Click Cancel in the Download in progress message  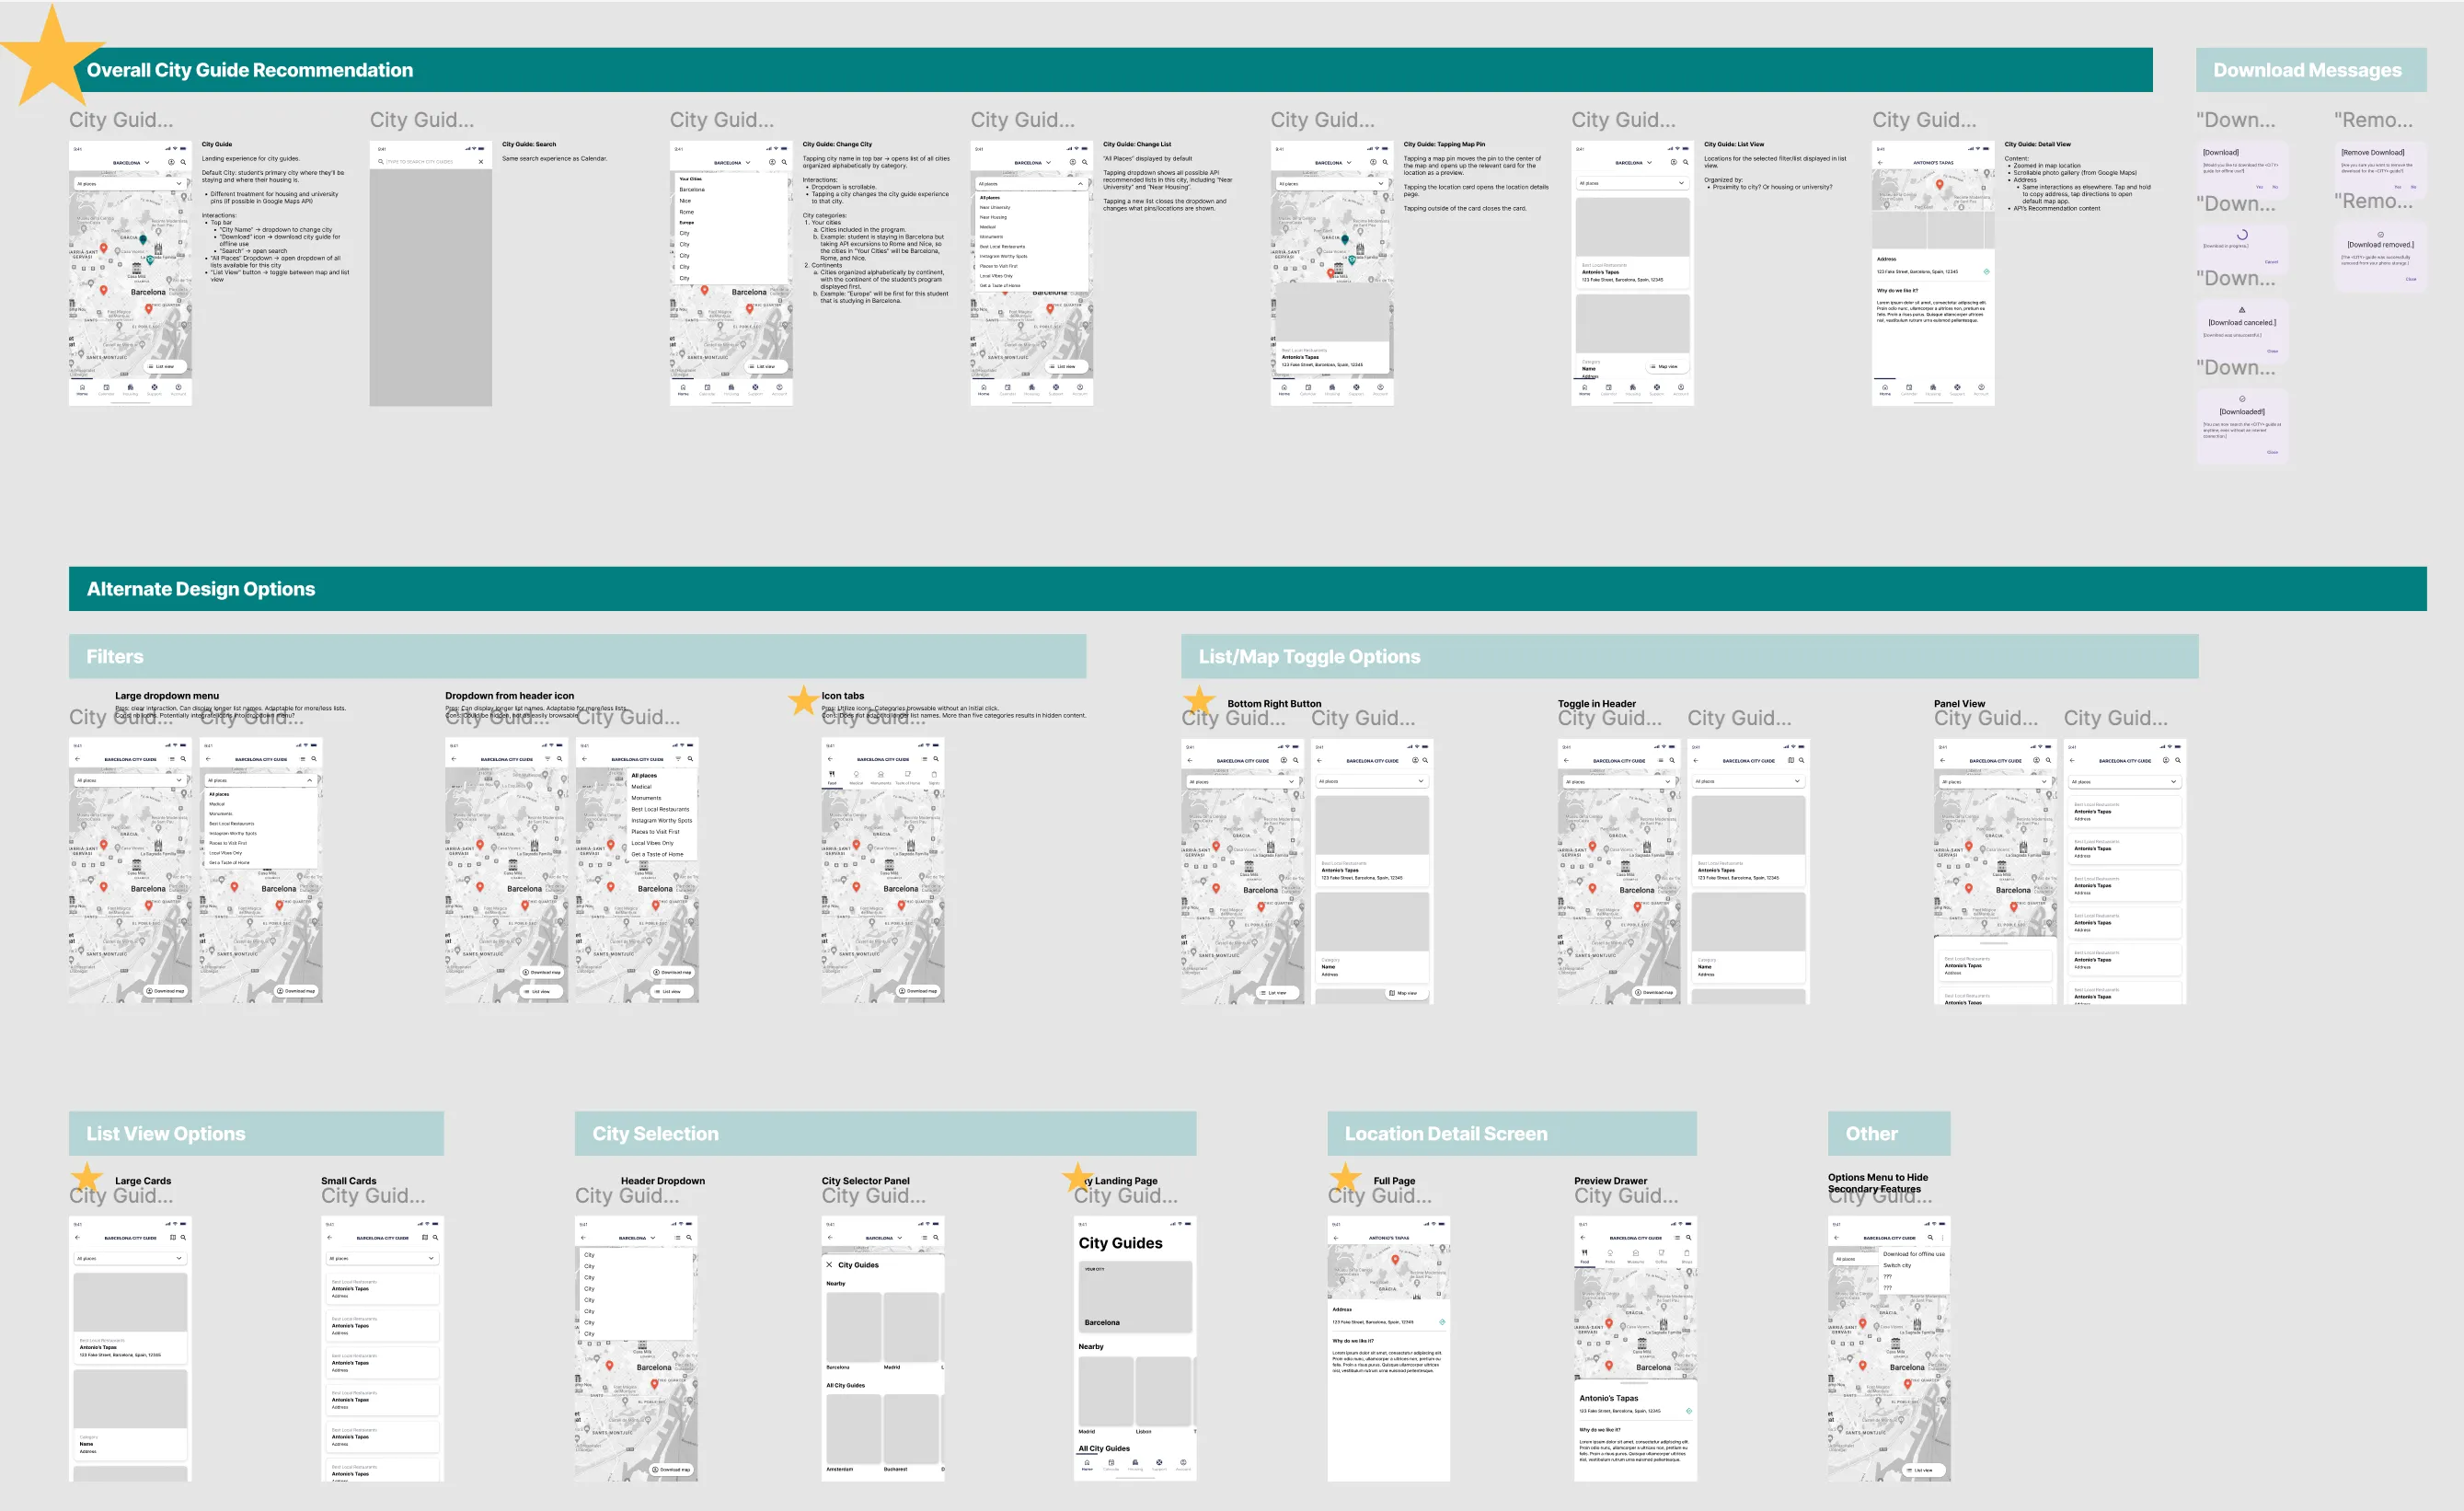tap(2270, 262)
